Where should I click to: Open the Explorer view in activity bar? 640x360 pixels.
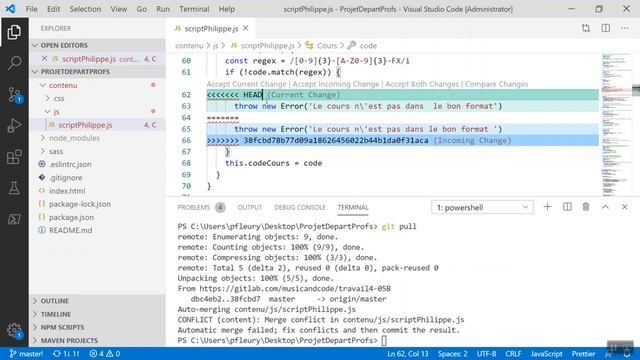(14, 32)
